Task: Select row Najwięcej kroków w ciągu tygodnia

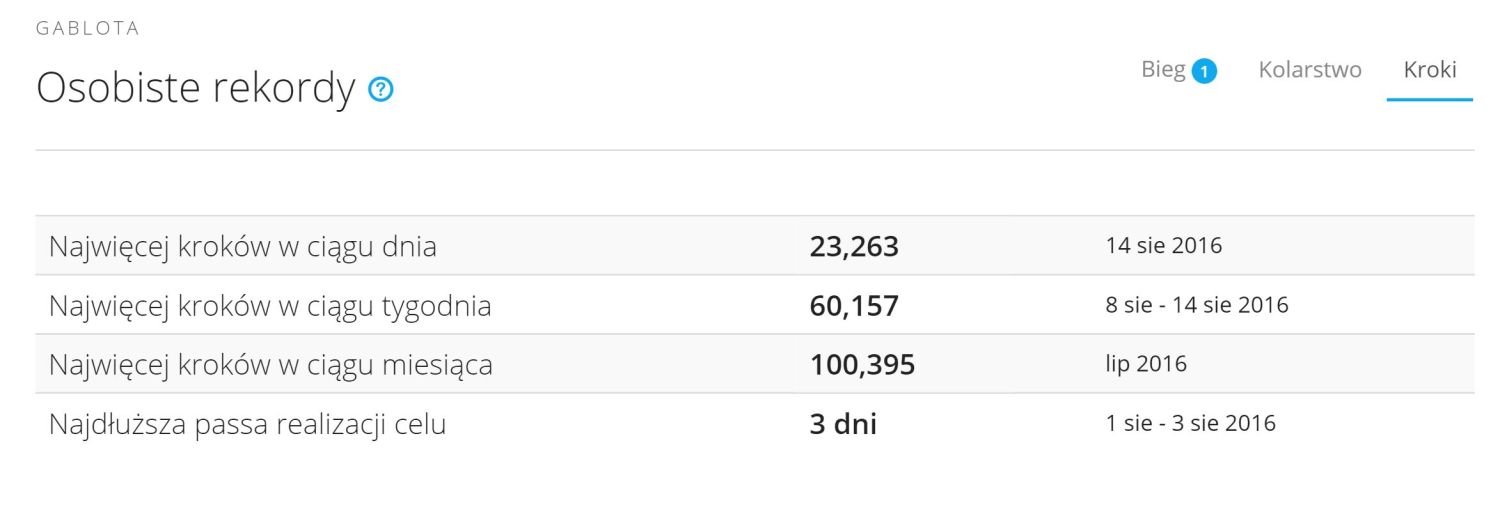Action: coord(755,305)
